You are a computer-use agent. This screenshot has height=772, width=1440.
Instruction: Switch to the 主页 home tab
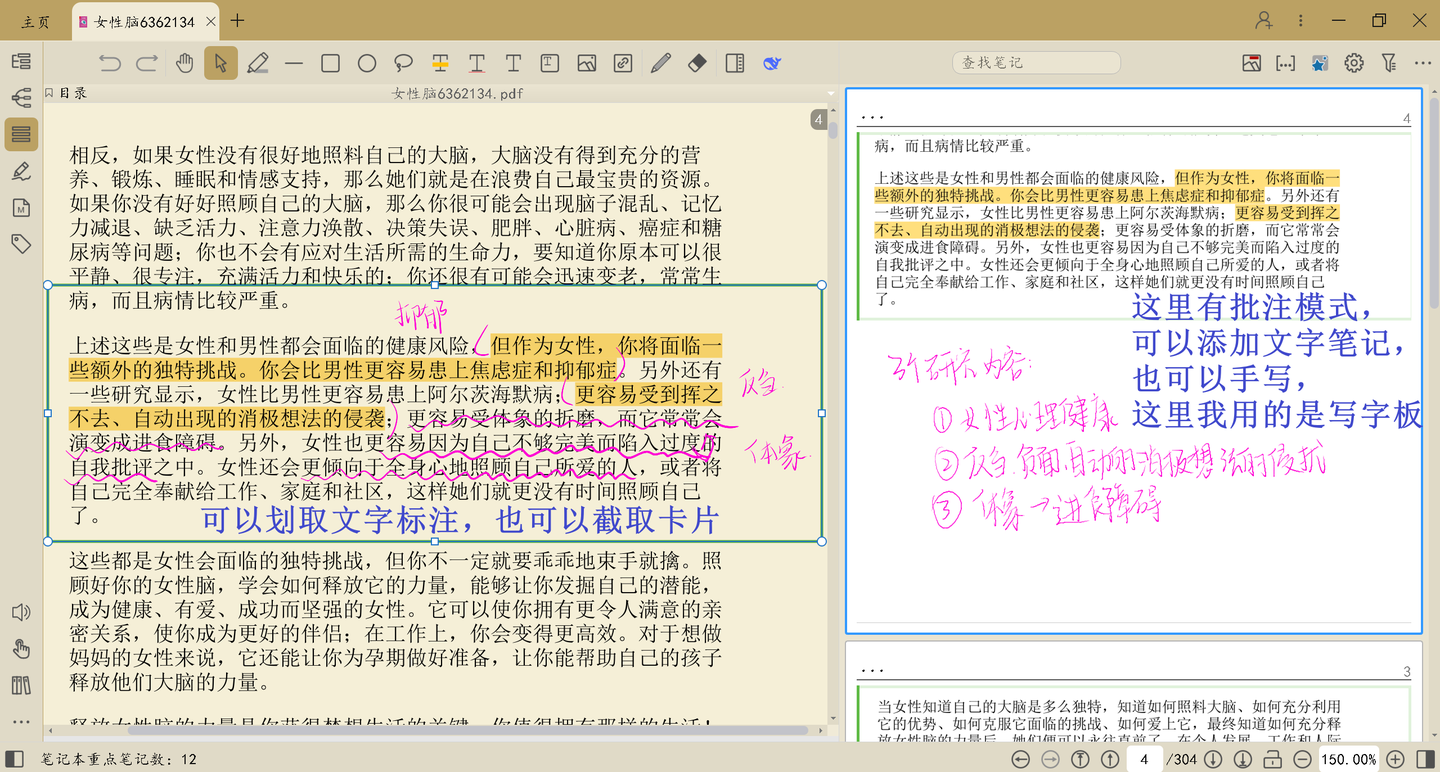point(33,20)
